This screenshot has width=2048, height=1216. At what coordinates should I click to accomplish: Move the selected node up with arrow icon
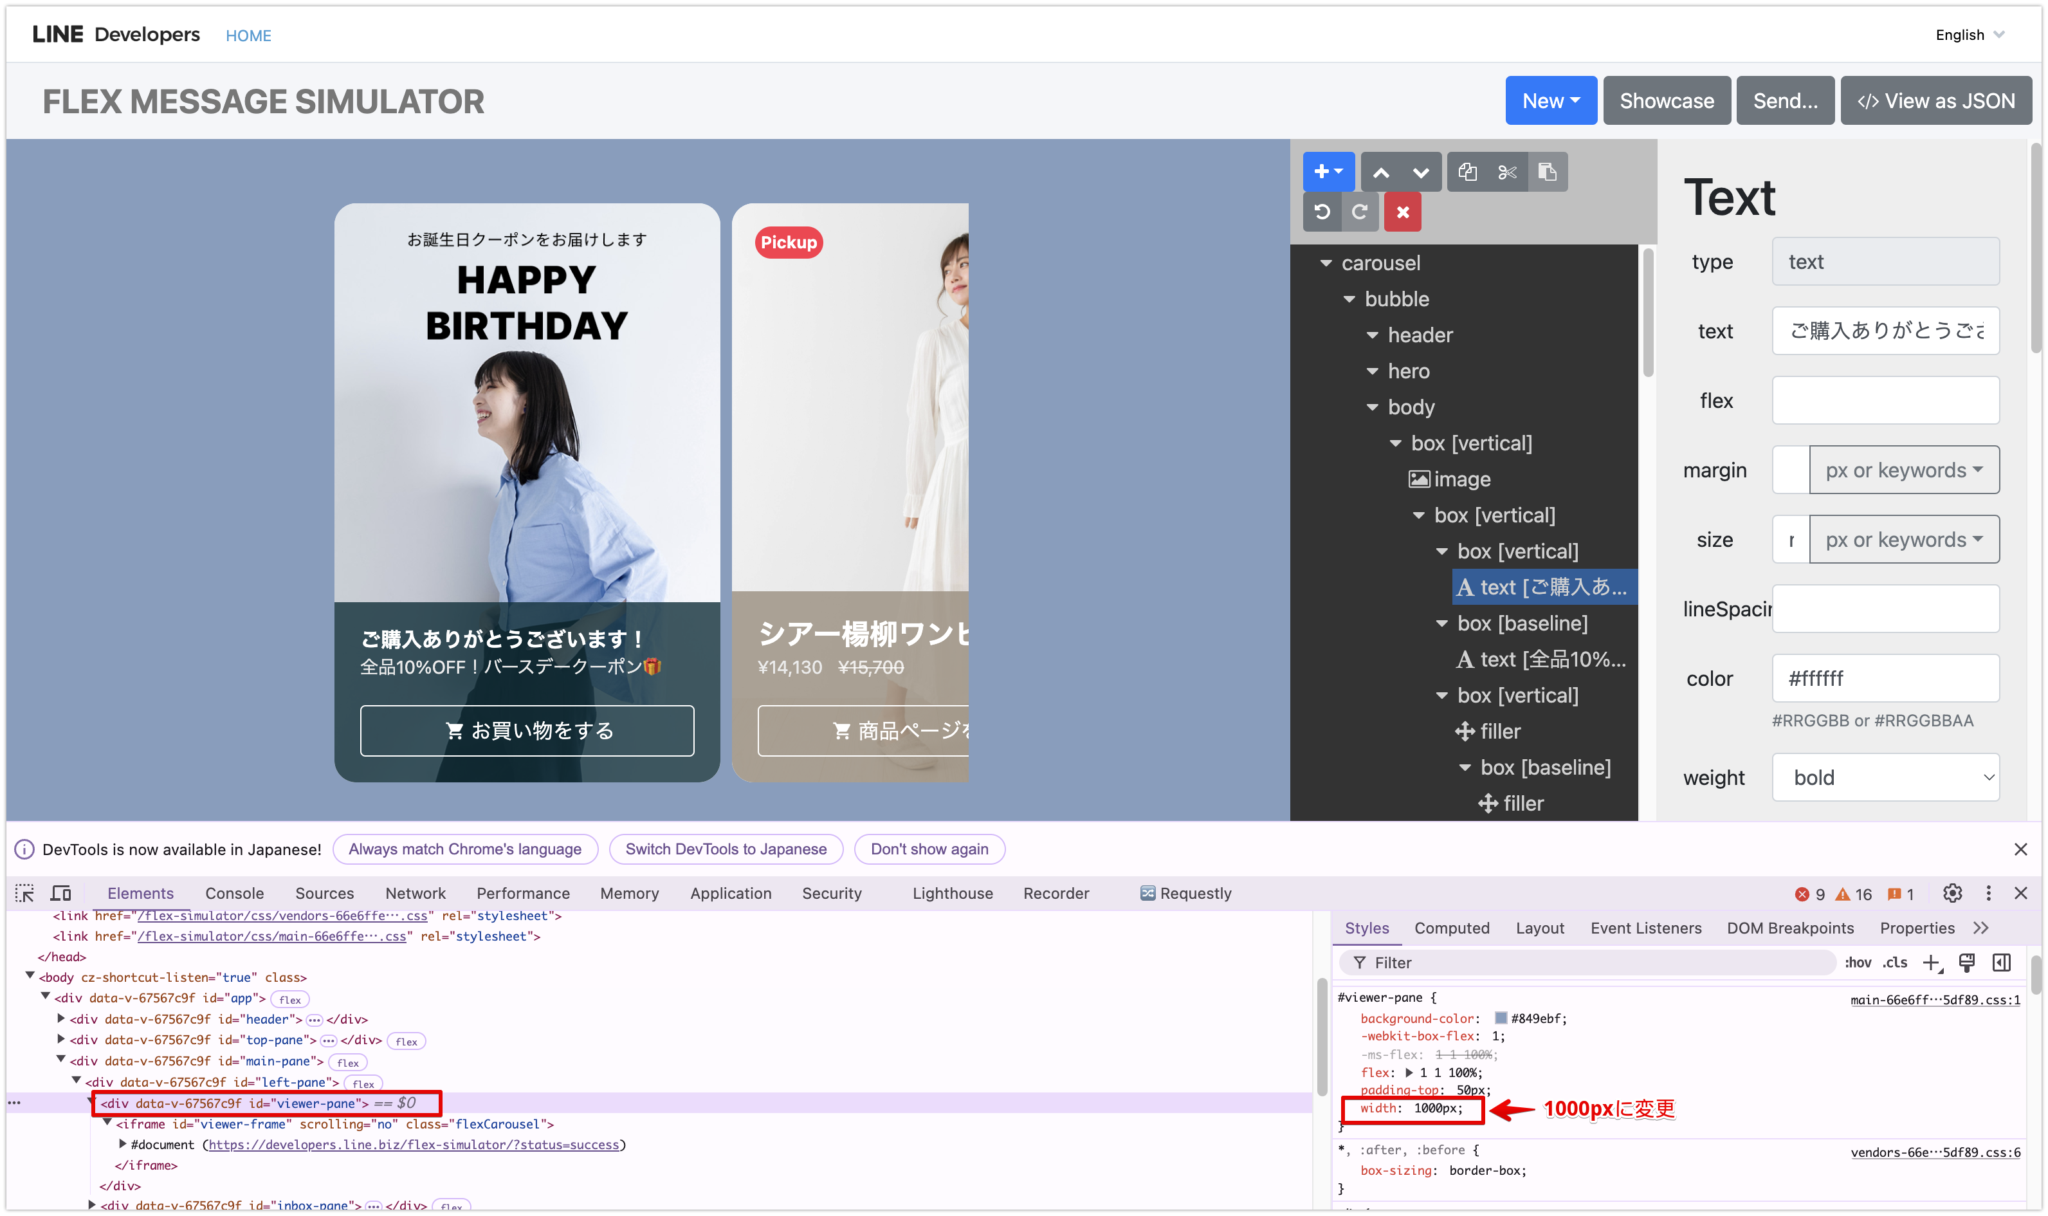1383,171
